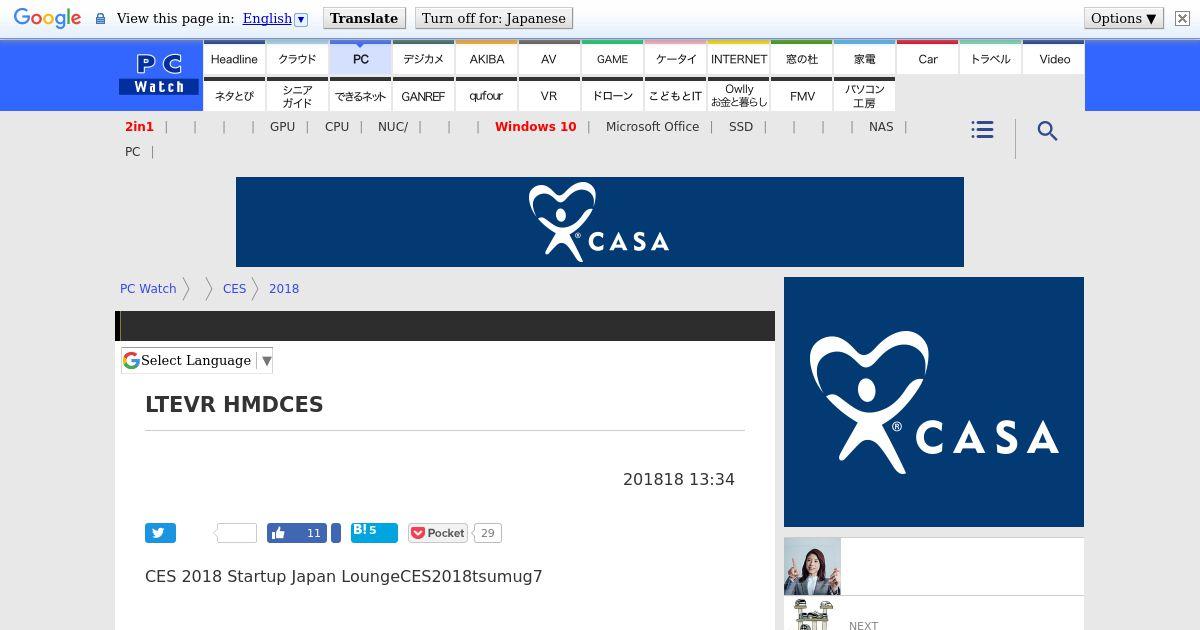Open the Owlly お金と暮らし tab
The width and height of the screenshot is (1200, 630).
coord(738,95)
